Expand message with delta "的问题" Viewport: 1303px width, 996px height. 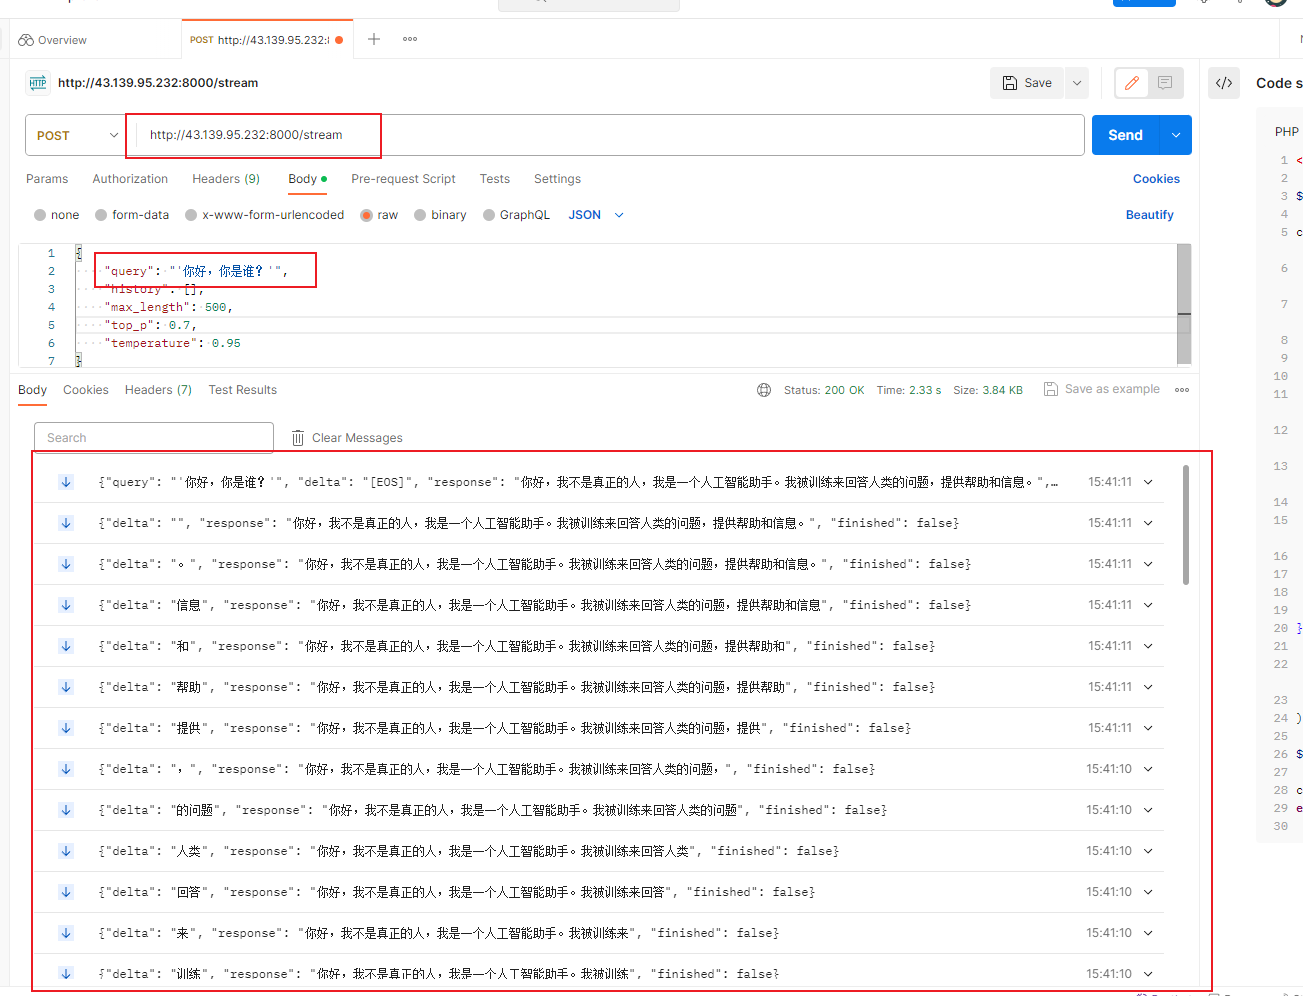[1148, 810]
